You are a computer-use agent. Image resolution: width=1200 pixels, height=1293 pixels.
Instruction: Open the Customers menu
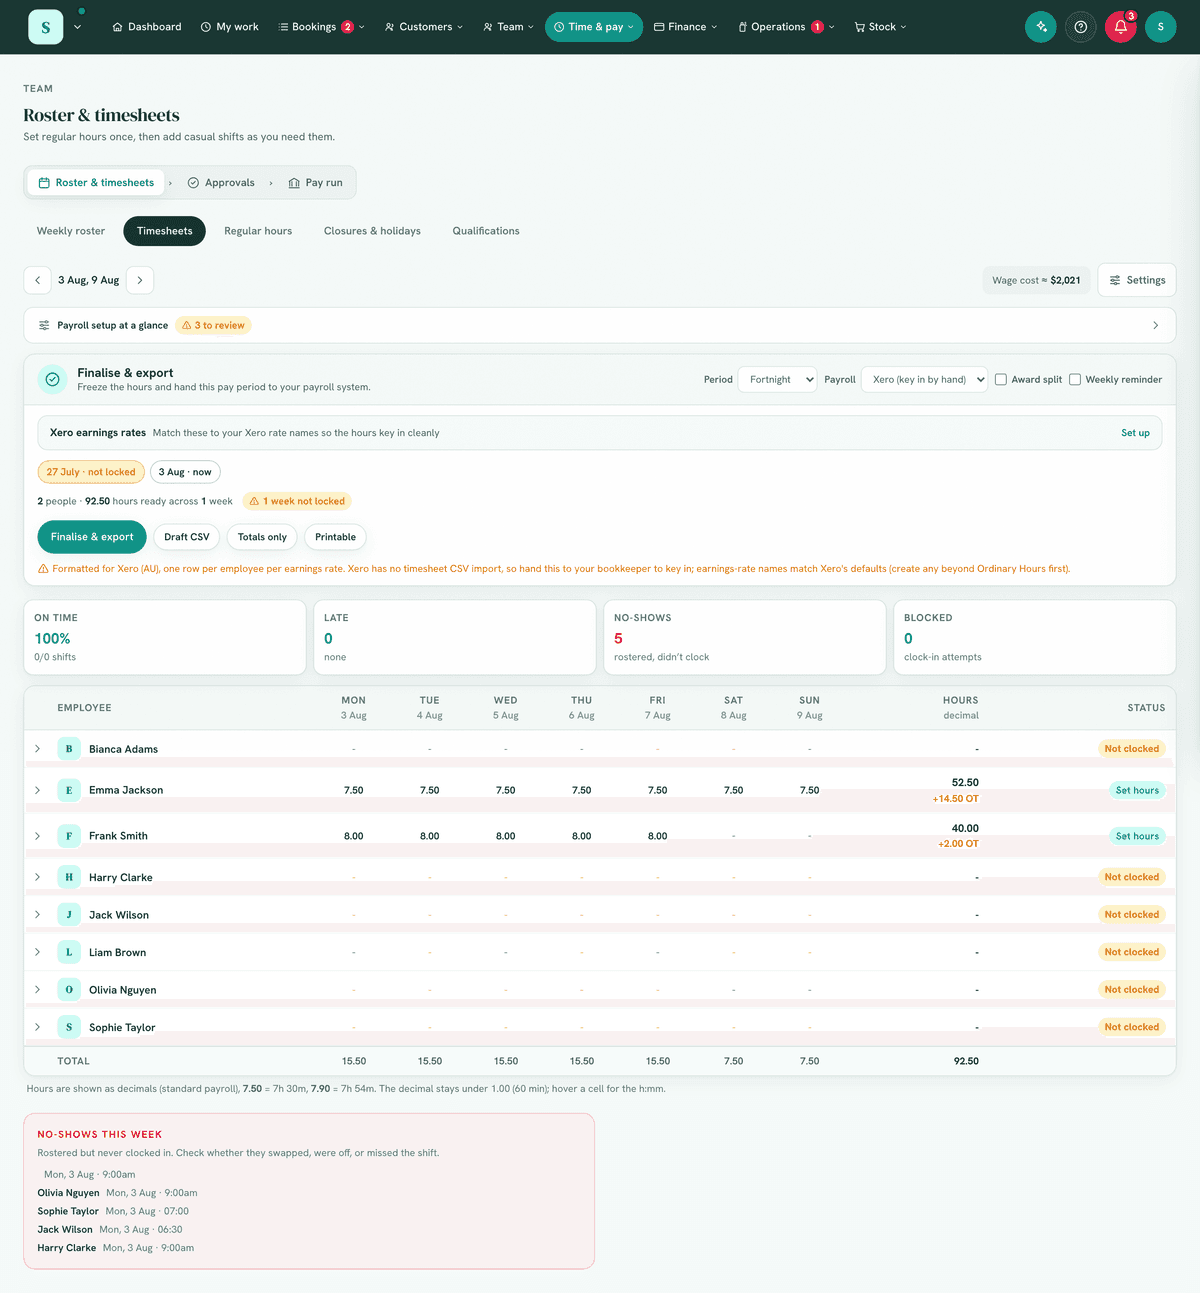point(424,27)
